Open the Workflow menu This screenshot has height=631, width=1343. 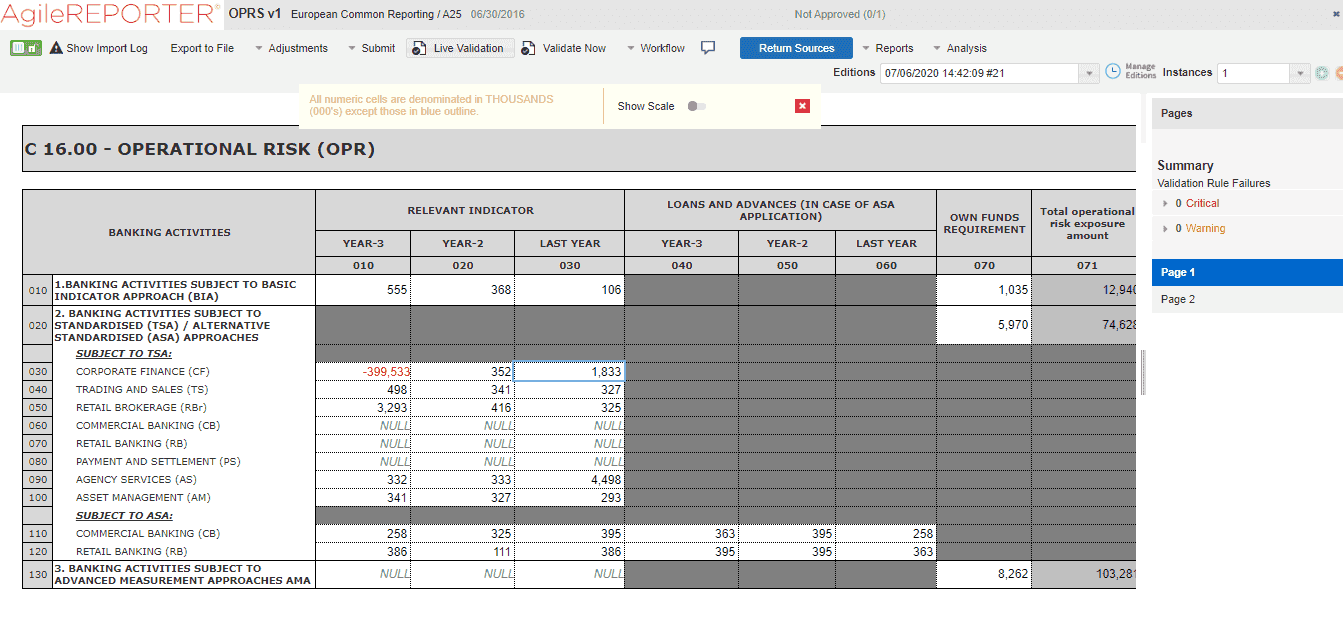(x=655, y=48)
